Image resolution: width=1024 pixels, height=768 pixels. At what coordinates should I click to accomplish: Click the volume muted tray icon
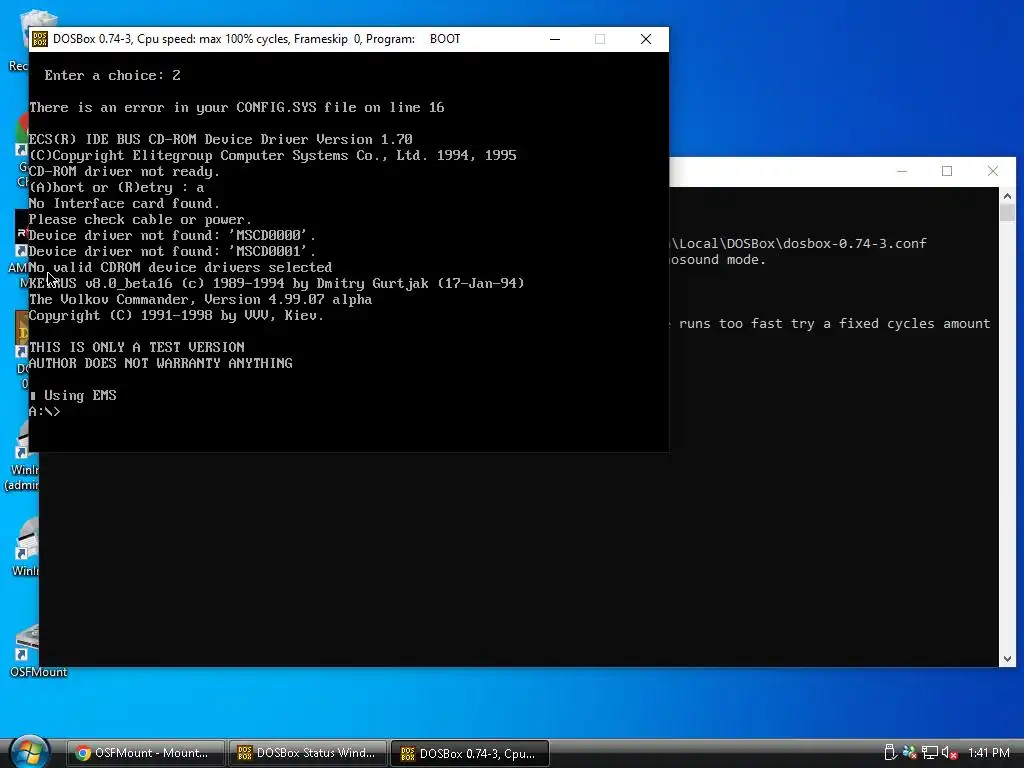[949, 753]
